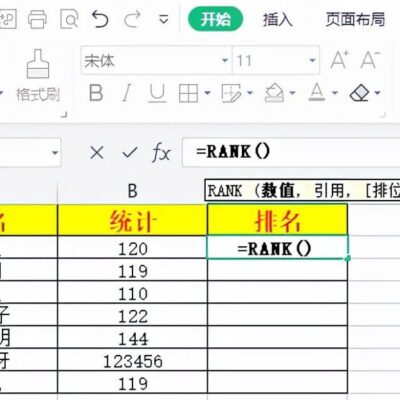Click the draw border table icon
Viewport: 400px width, 400px height.
[231, 93]
